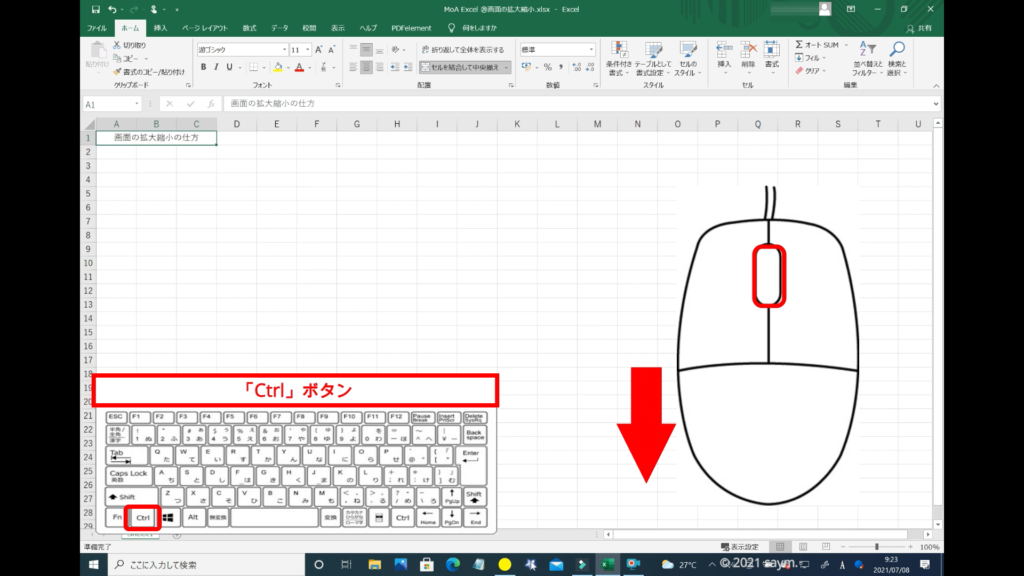Click the insert function fx icon
Viewport: 1024px width, 576px height.
click(211, 104)
